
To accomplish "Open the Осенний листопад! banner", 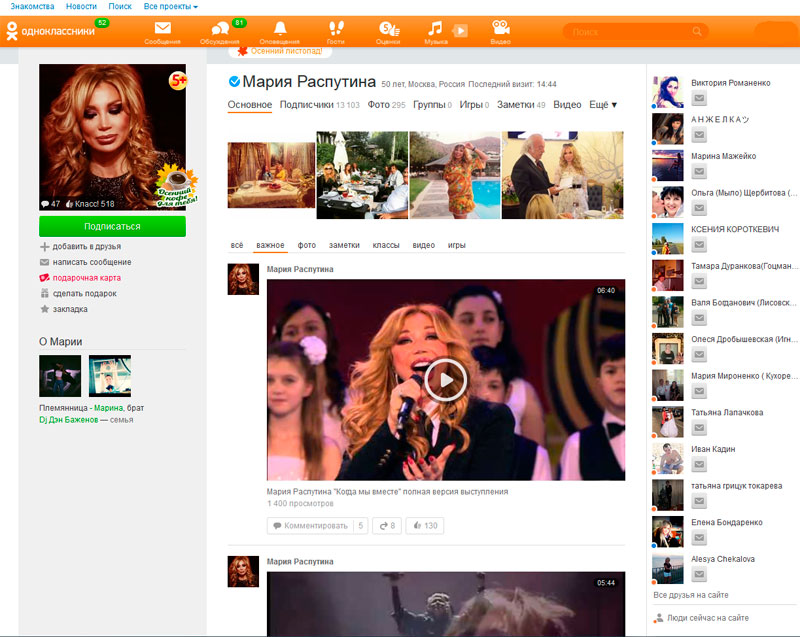I will tap(280, 51).
